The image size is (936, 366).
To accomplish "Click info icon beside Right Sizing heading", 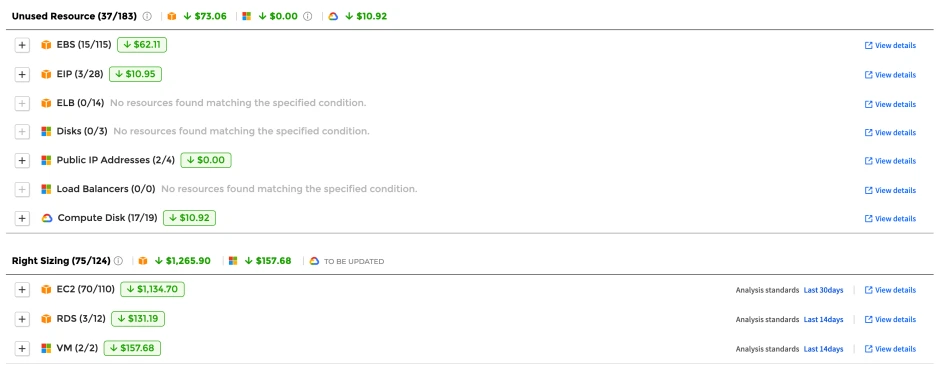I will [118, 261].
